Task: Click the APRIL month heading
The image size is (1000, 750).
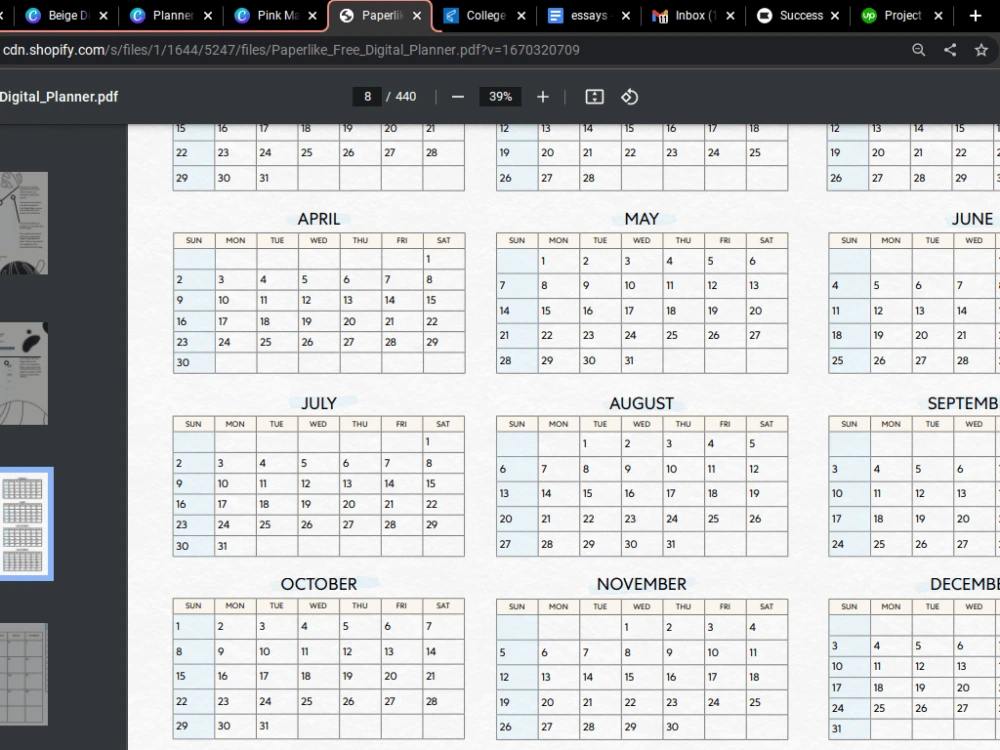Action: 319,219
